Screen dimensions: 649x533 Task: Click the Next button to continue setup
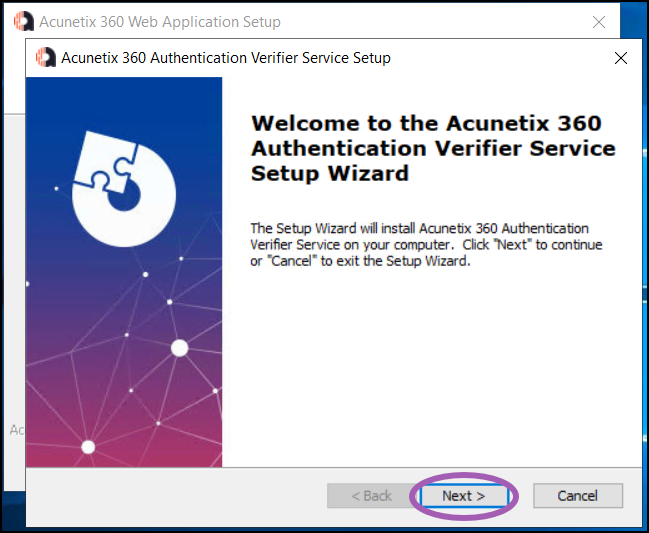coord(464,495)
